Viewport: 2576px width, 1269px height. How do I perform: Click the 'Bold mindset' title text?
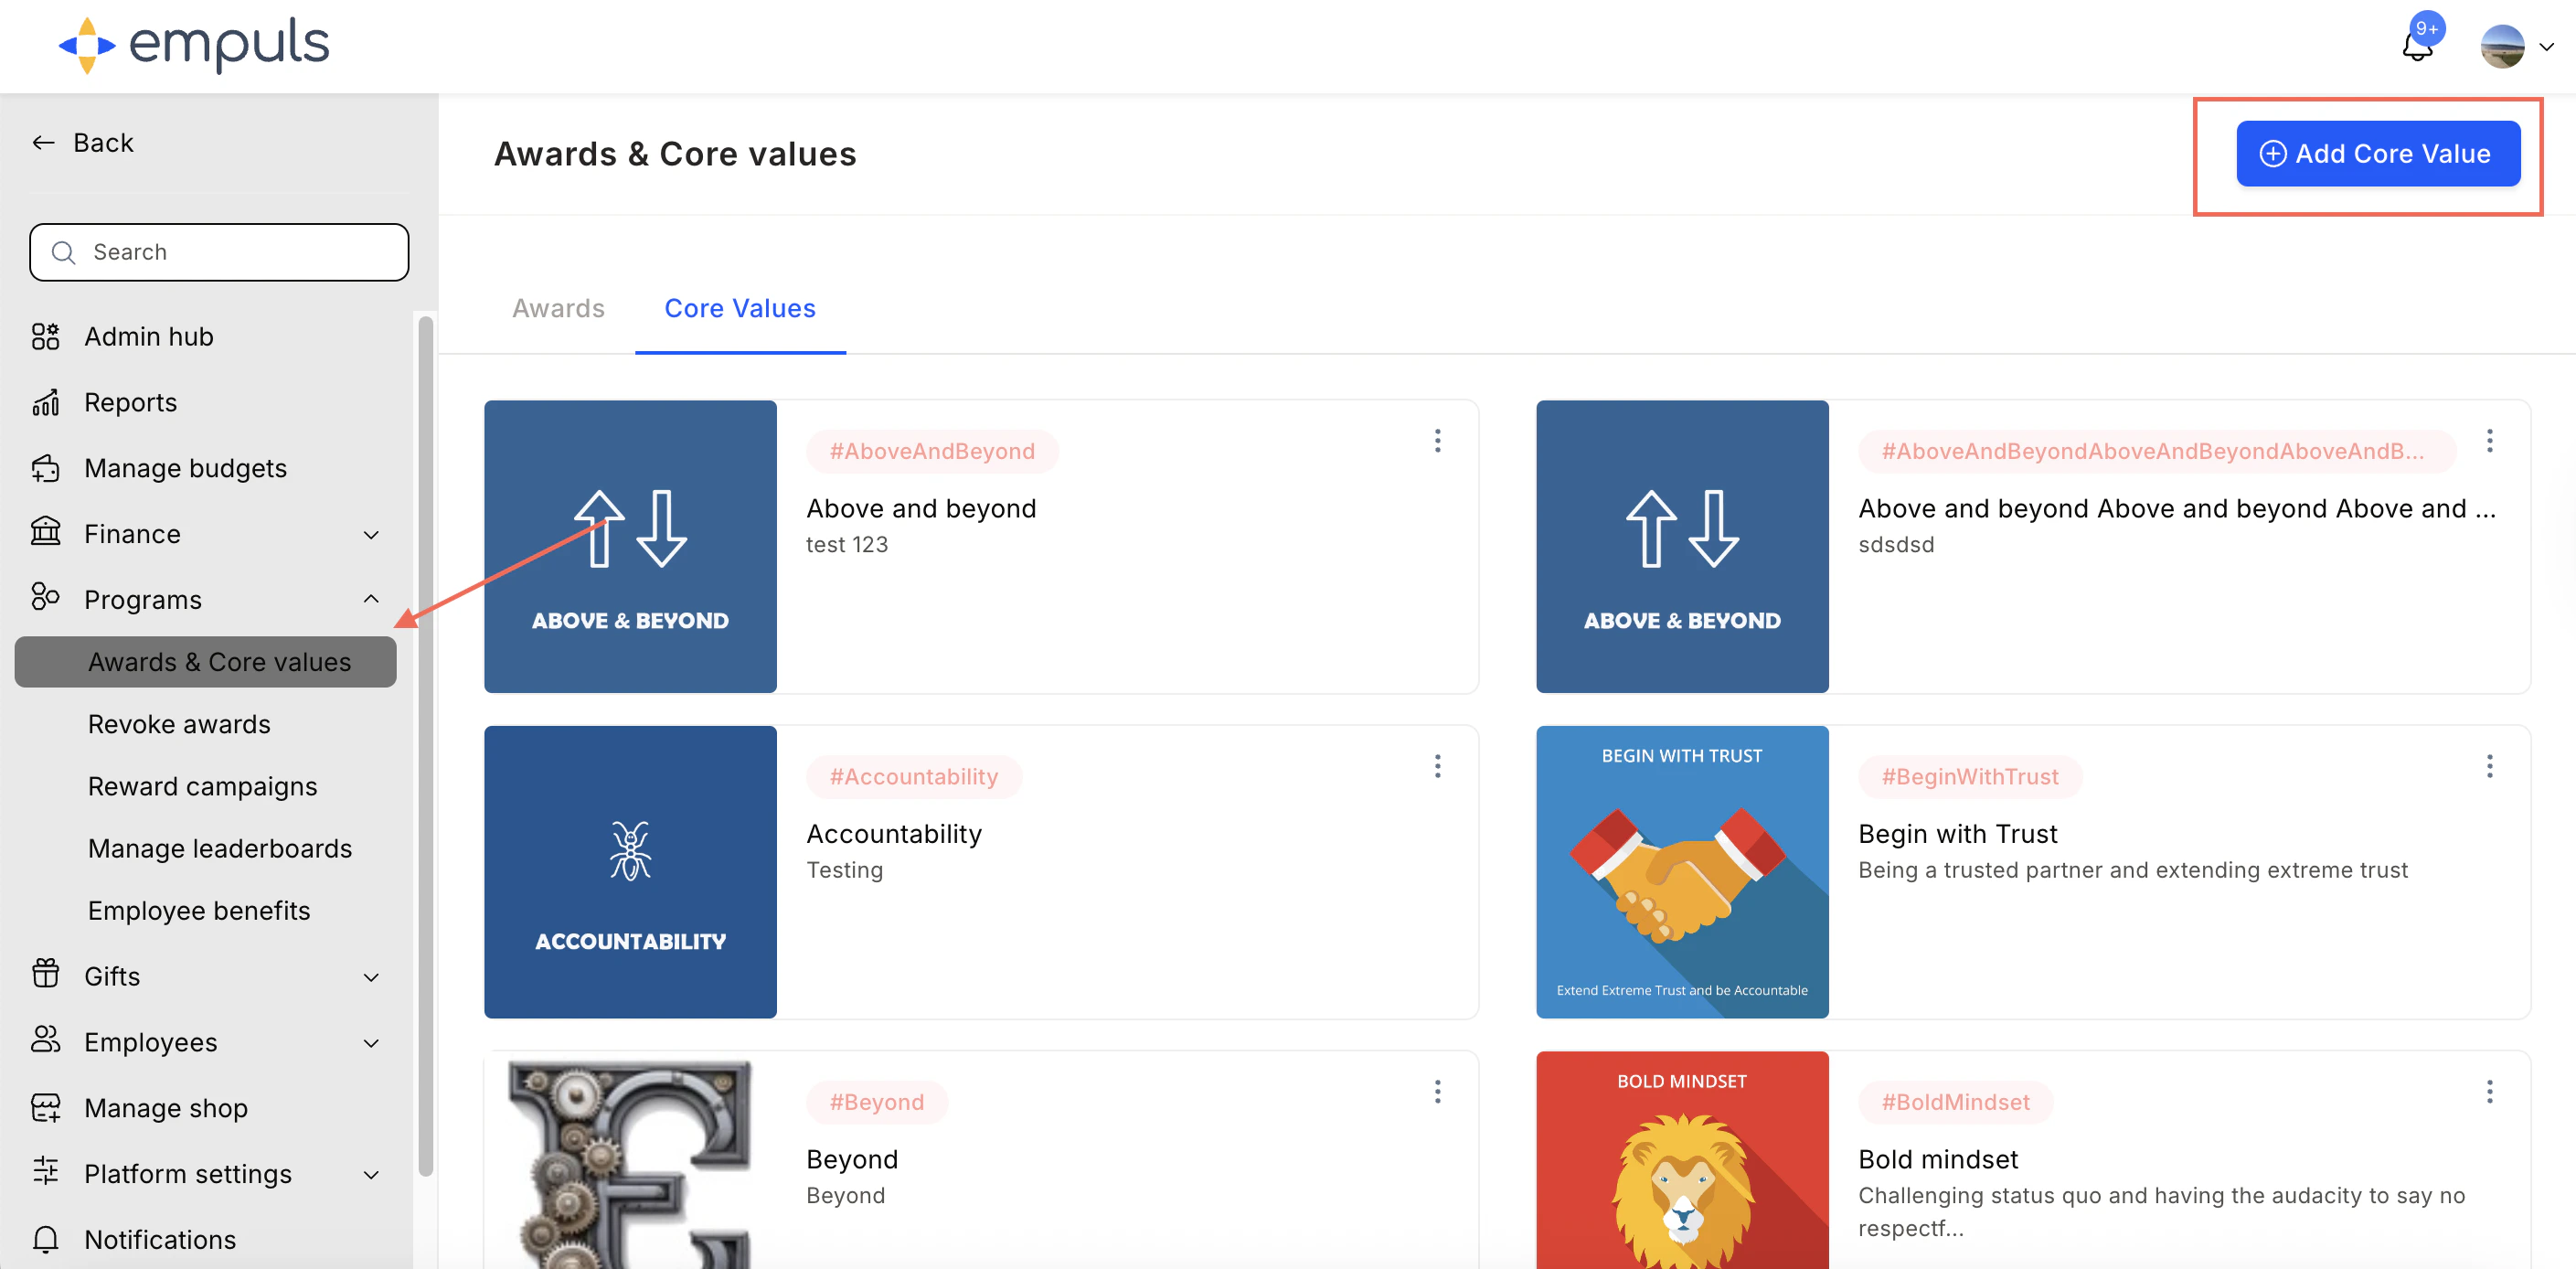1938,1159
